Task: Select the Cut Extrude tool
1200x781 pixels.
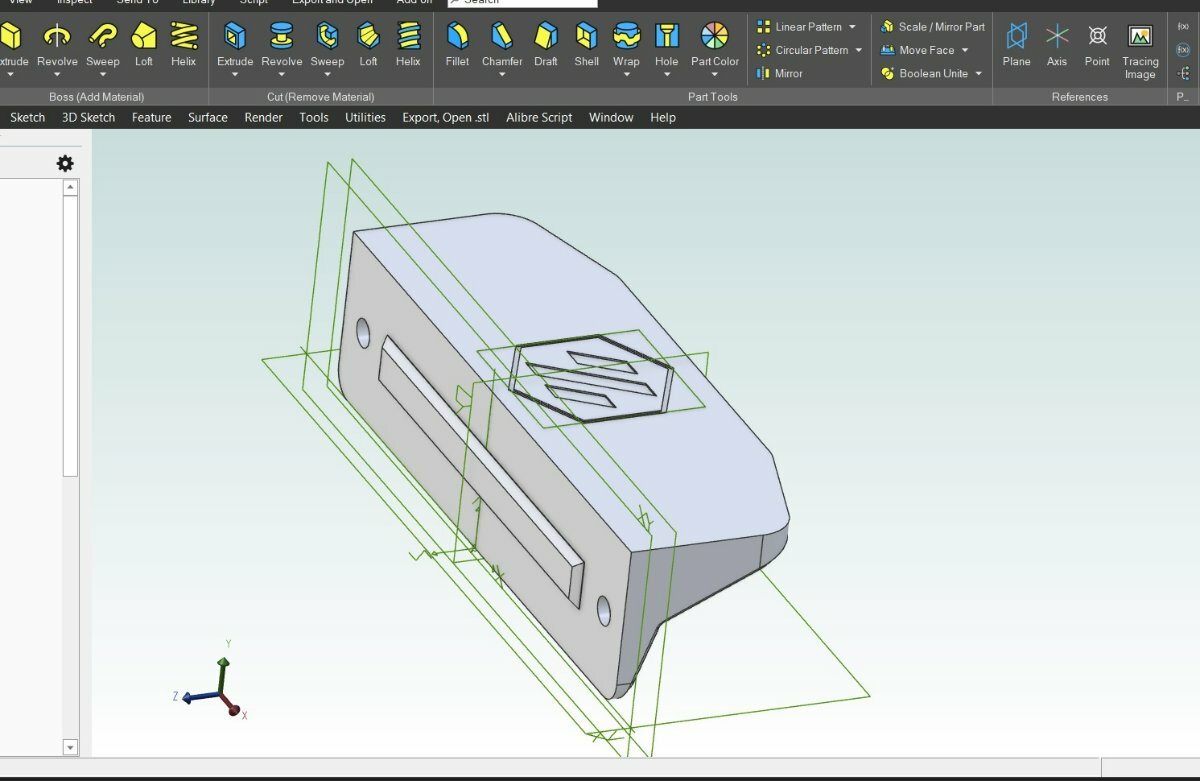Action: [235, 44]
